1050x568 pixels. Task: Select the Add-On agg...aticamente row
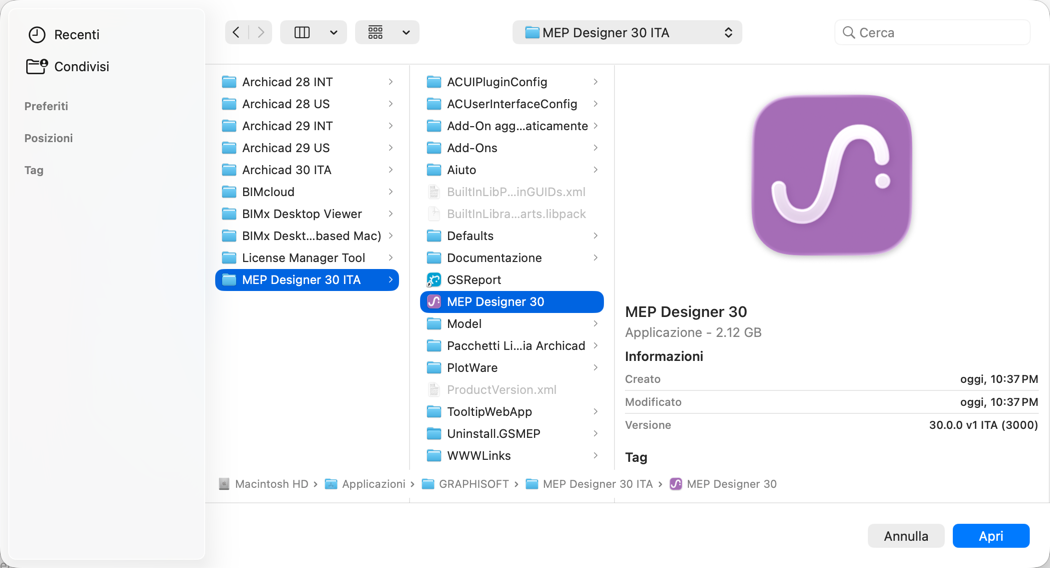(x=512, y=126)
